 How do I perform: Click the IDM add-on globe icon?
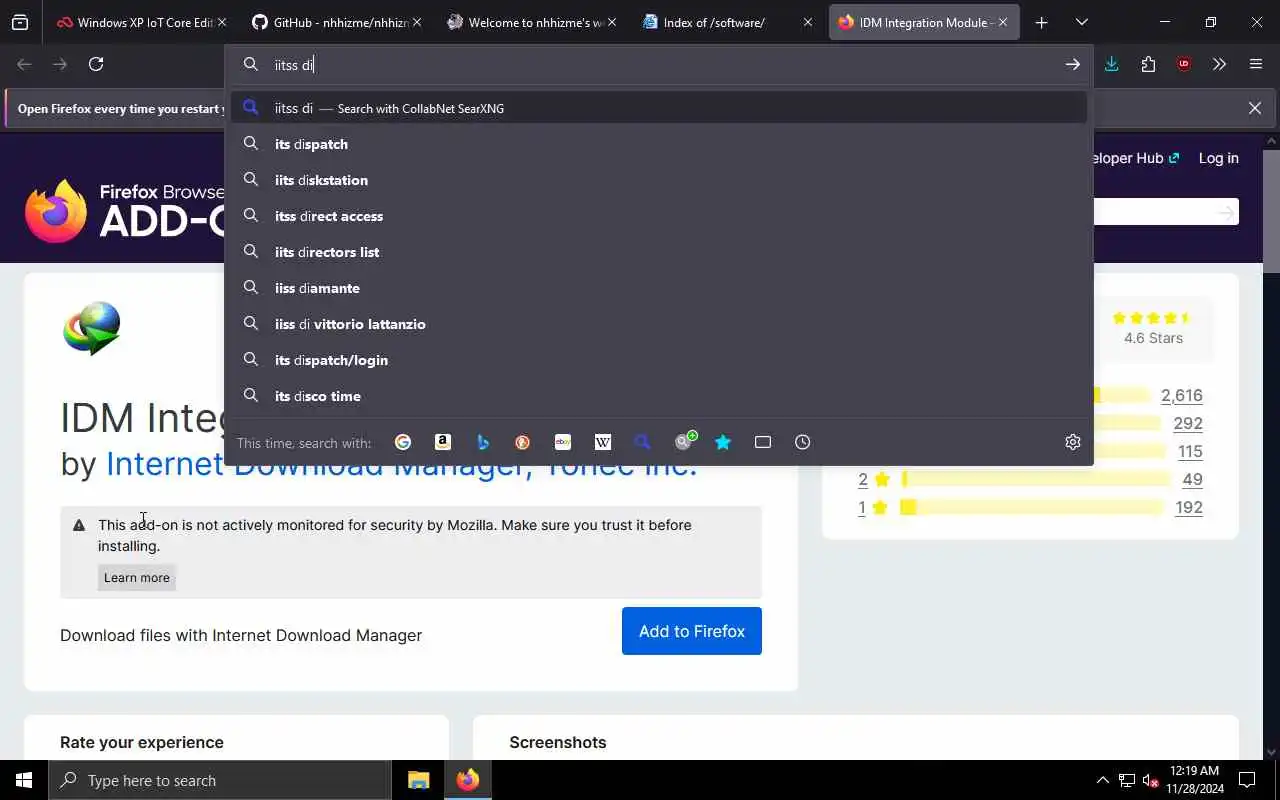(92, 328)
